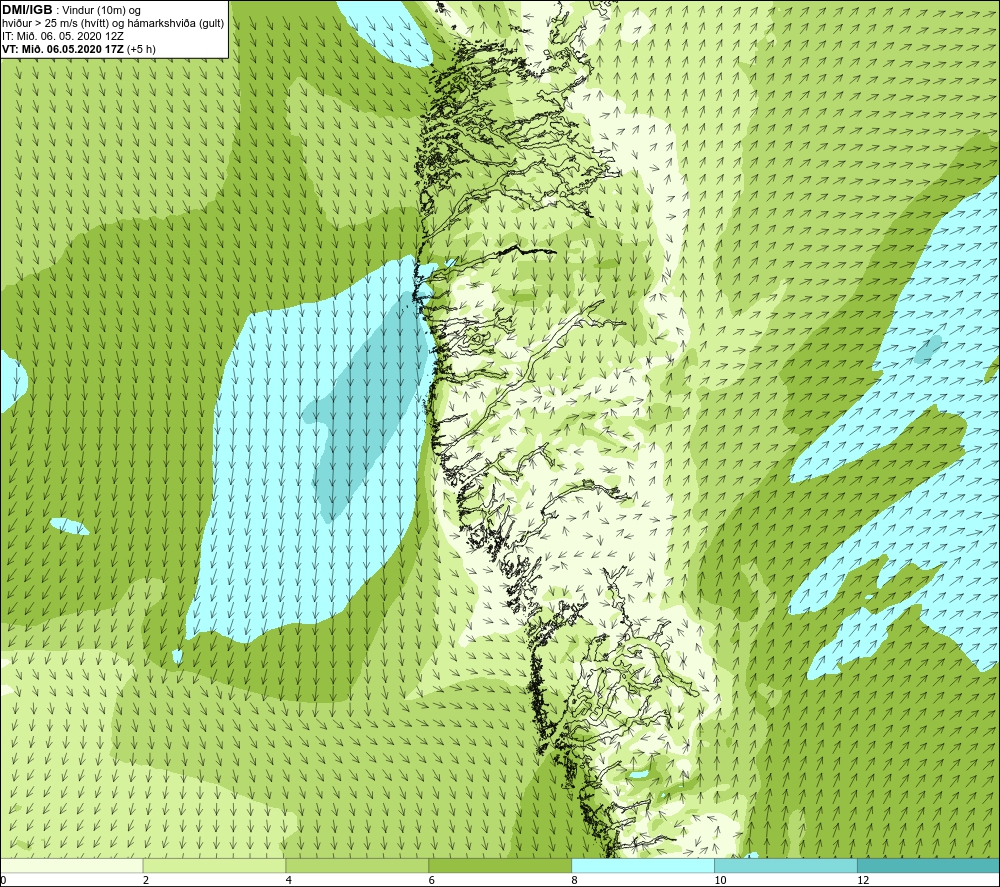Click the legend scale value '6'
This screenshot has width=1000, height=887.
[x=432, y=880]
